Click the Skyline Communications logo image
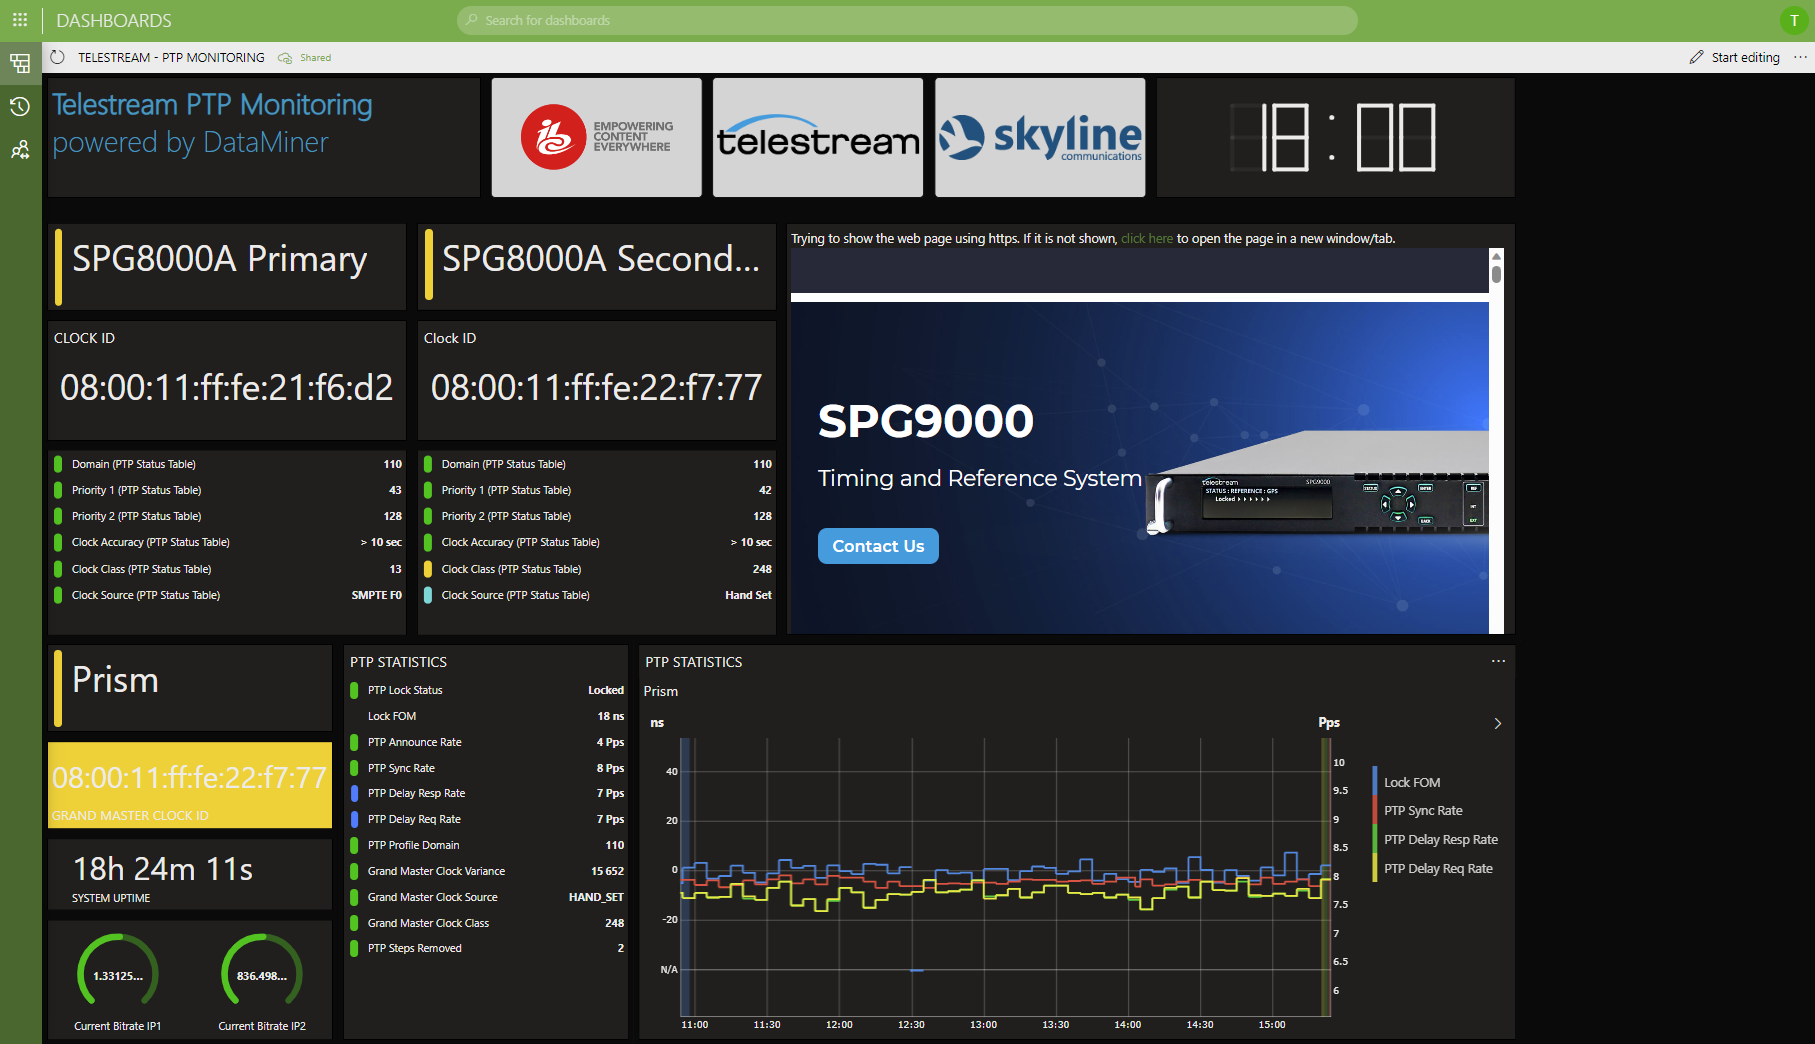 pyautogui.click(x=1040, y=137)
